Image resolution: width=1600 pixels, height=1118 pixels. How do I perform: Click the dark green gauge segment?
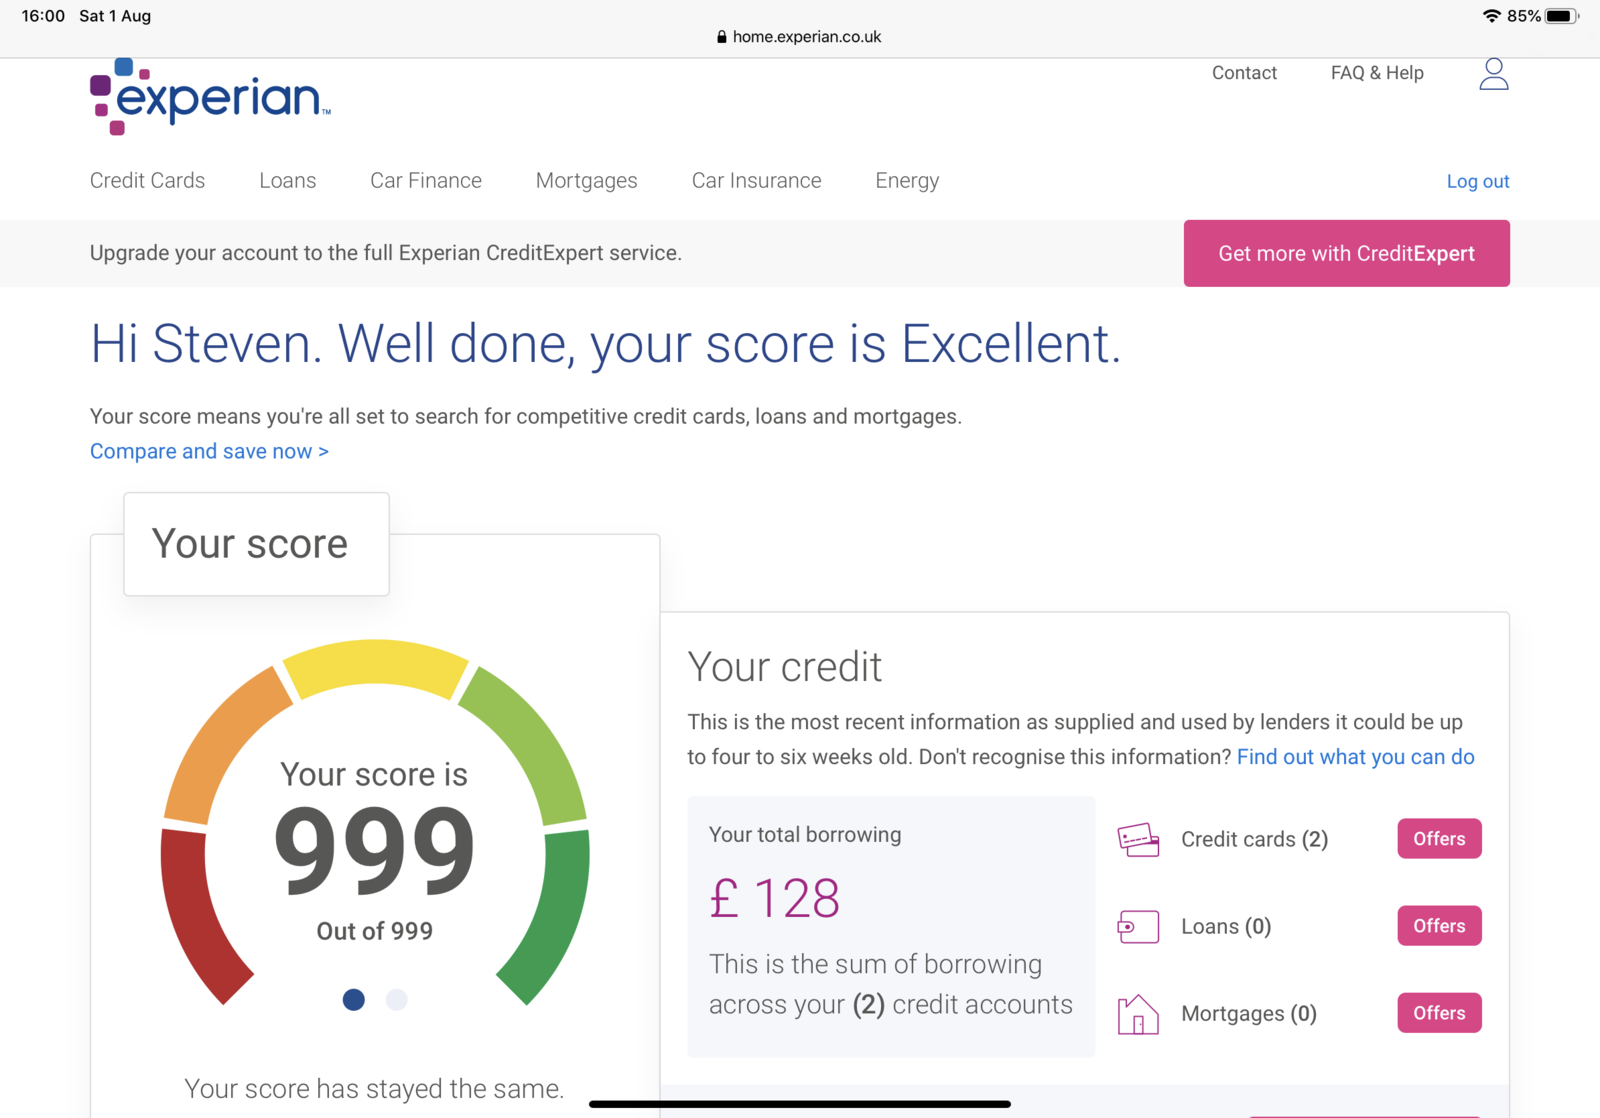[556, 910]
